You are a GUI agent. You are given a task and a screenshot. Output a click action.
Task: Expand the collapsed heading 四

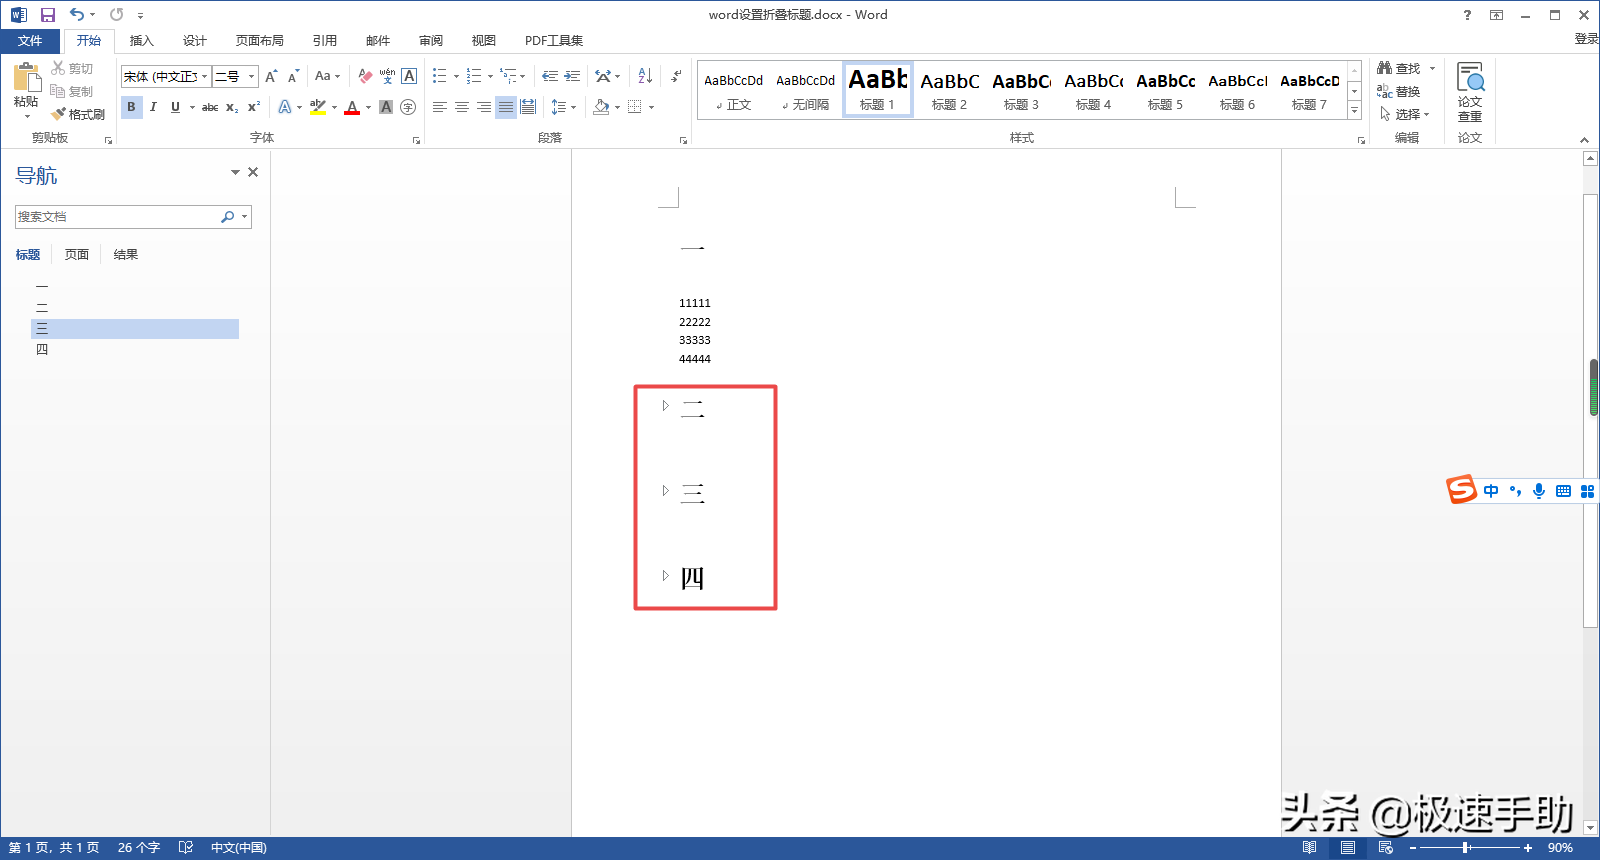[665, 576]
